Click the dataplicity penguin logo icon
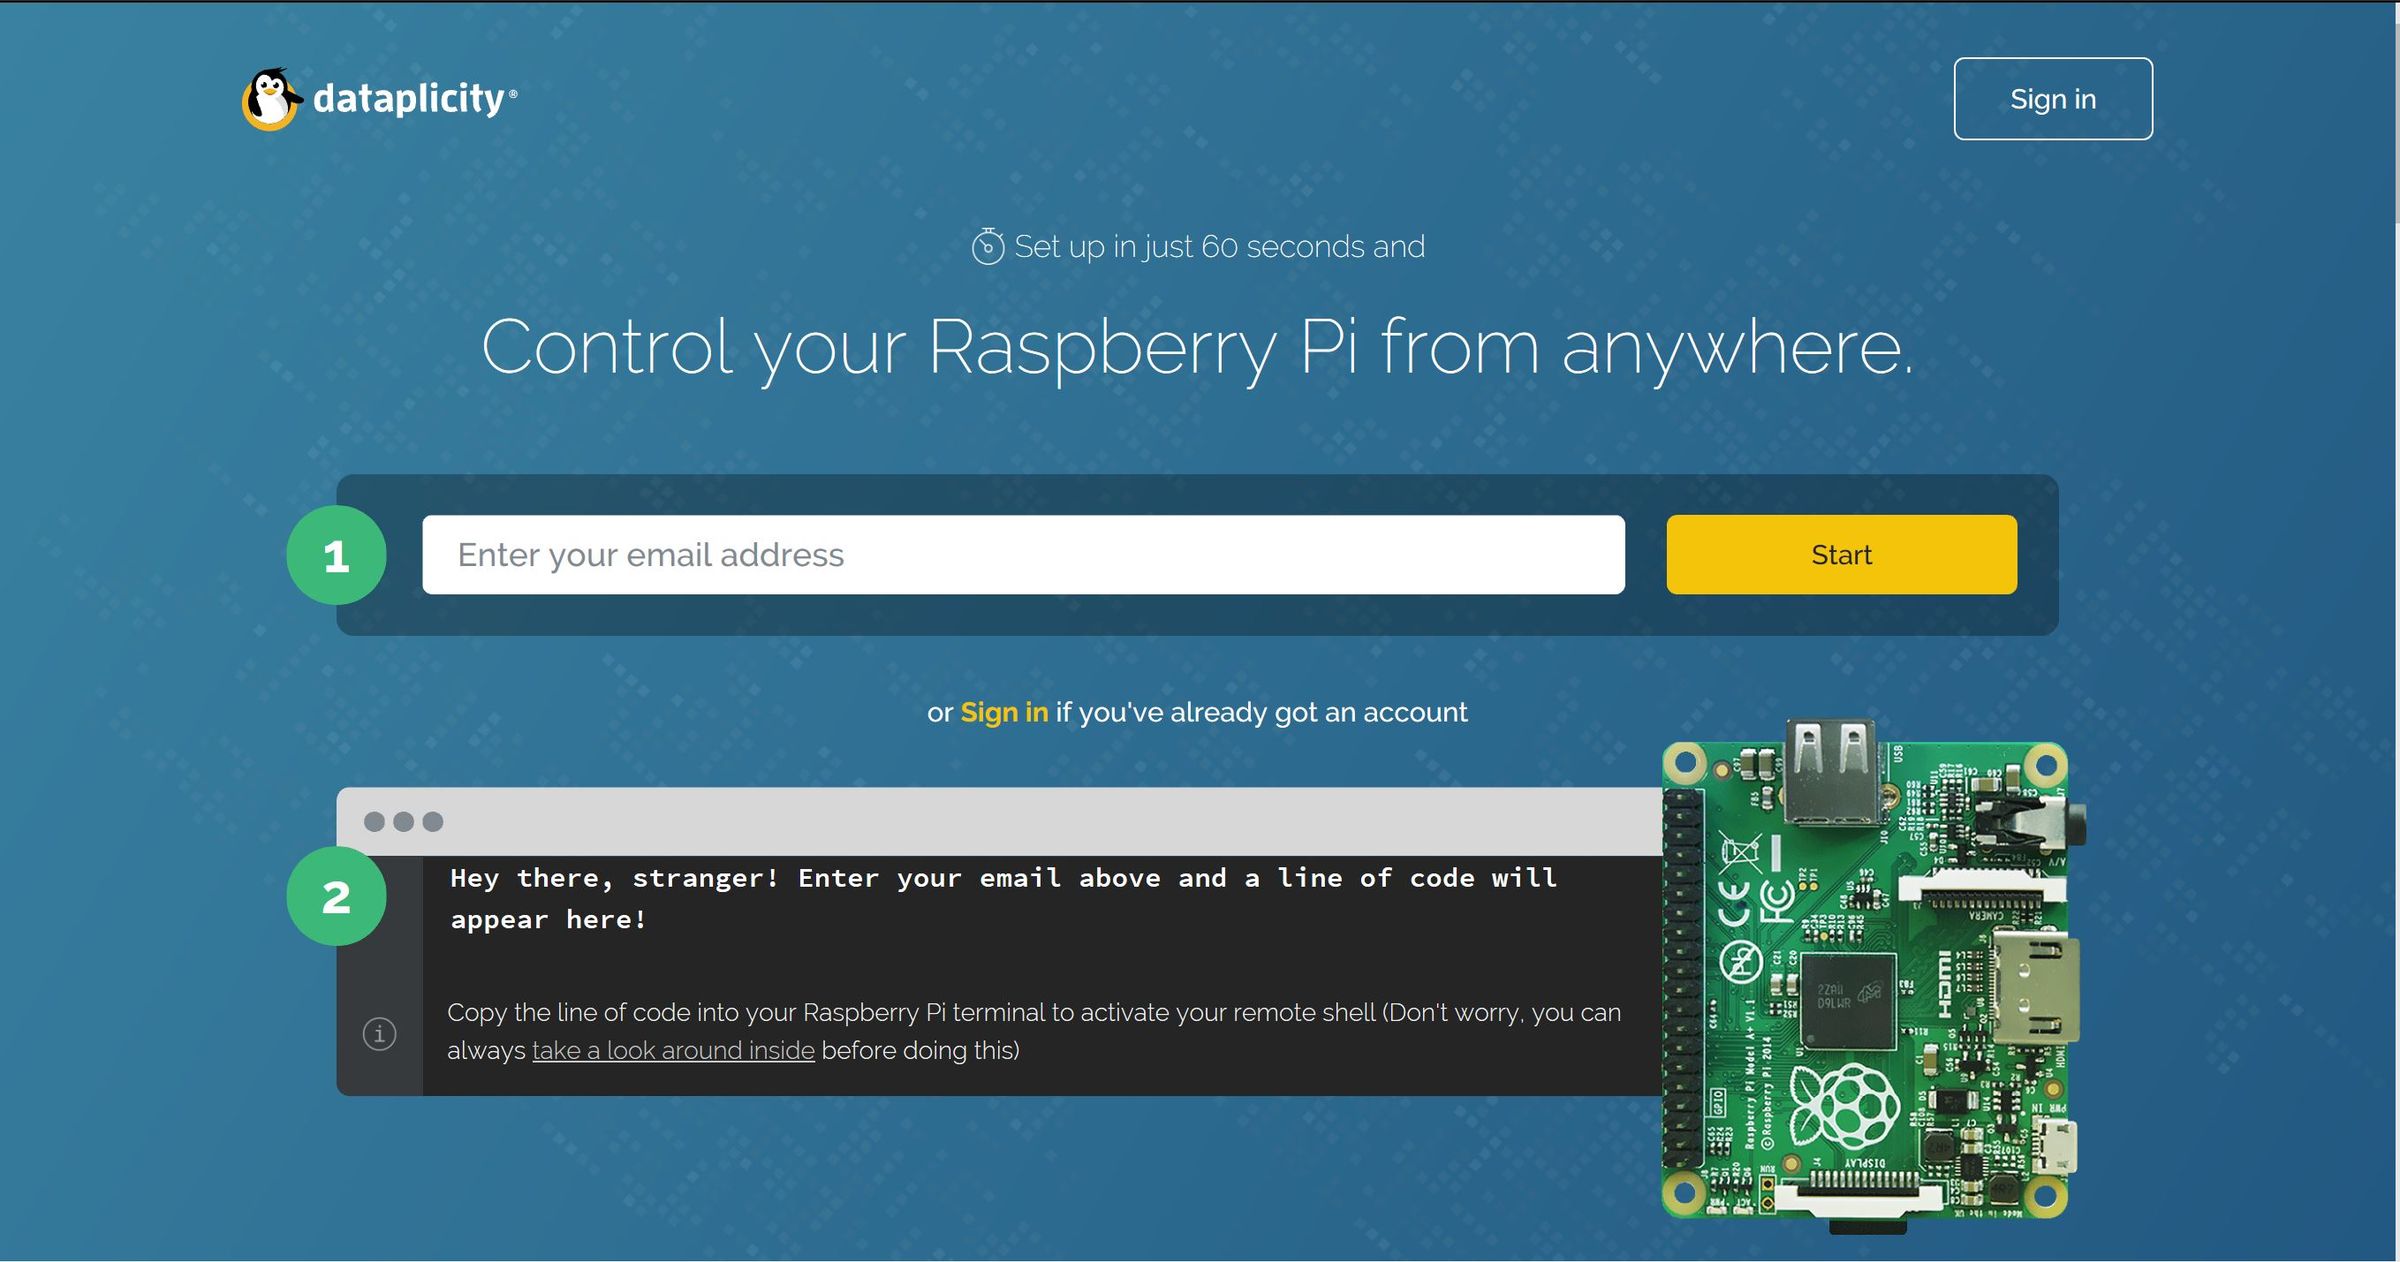 point(270,99)
